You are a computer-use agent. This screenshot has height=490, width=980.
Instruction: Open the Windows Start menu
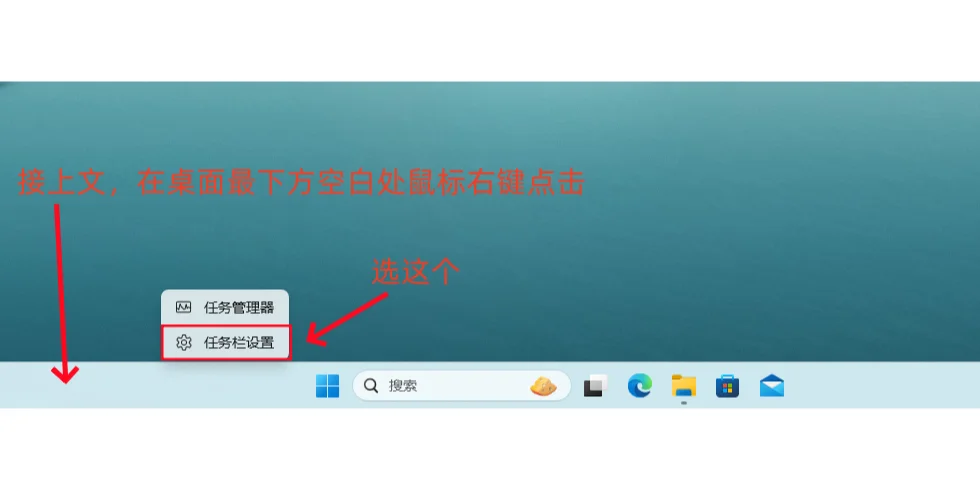click(x=328, y=386)
